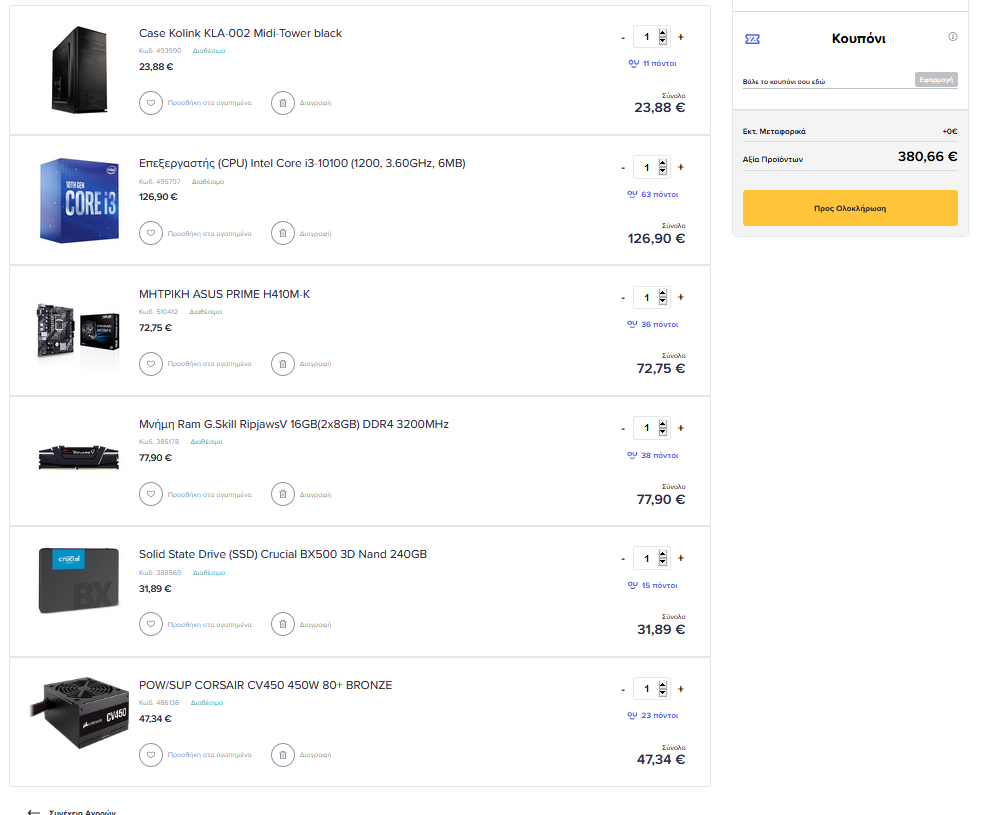Click quantity field for ASUS motherboard
The height and width of the screenshot is (815, 981).
(x=651, y=297)
